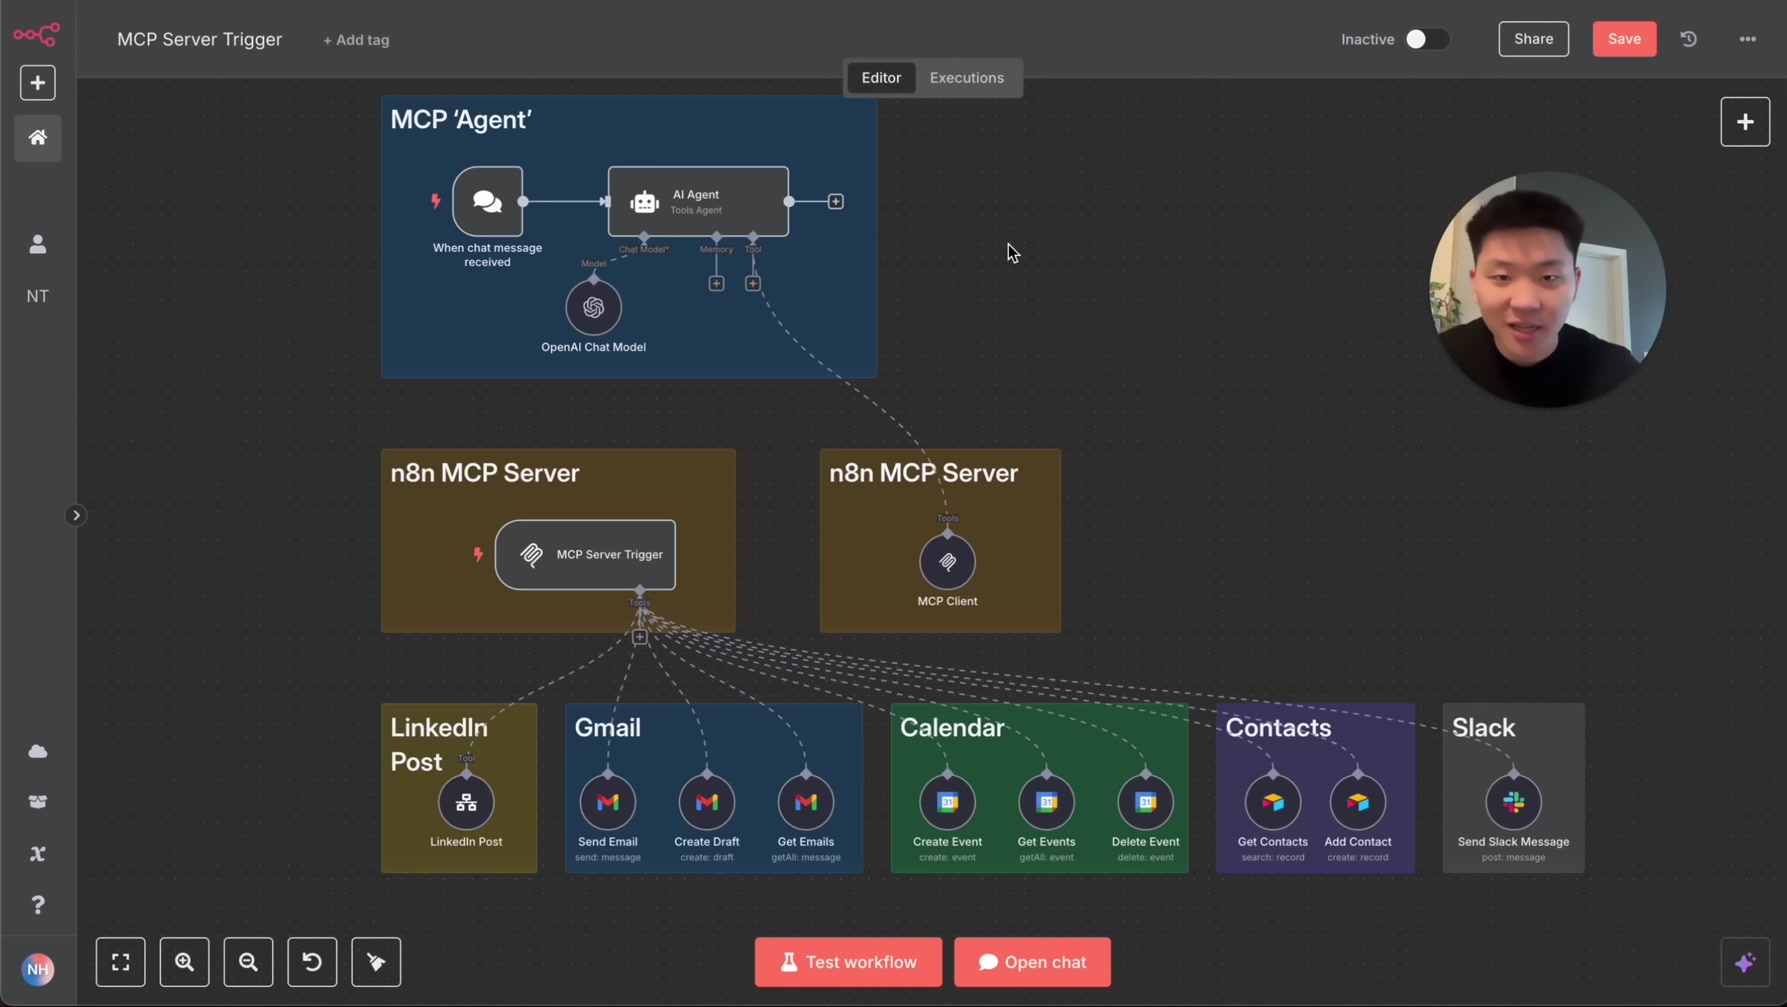Run Test workflow
This screenshot has width=1787, height=1007.
coord(848,962)
